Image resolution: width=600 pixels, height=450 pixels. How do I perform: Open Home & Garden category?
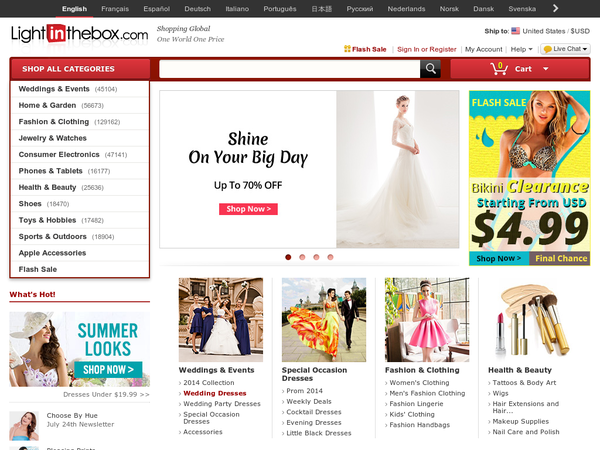point(80,105)
